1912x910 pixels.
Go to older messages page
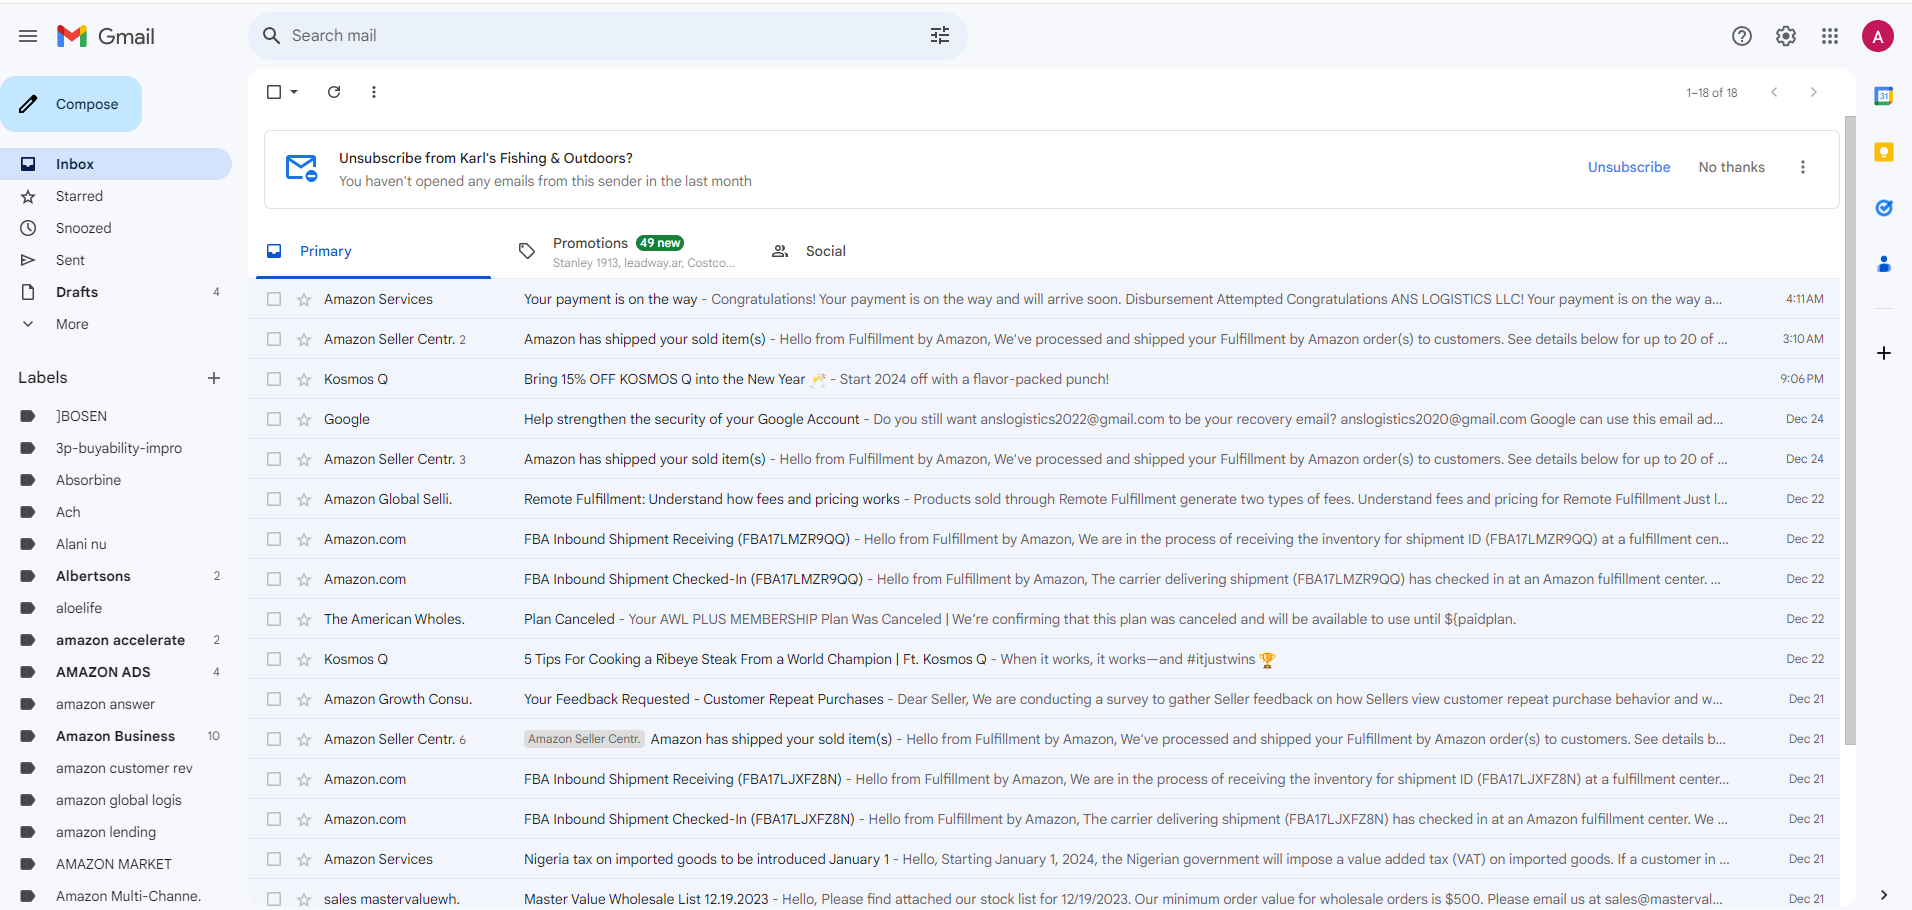[1813, 92]
